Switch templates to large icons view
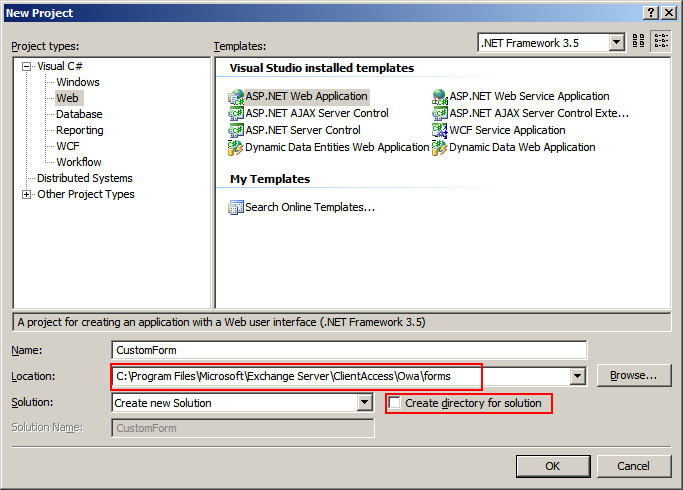Image resolution: width=683 pixels, height=490 pixels. (x=638, y=41)
